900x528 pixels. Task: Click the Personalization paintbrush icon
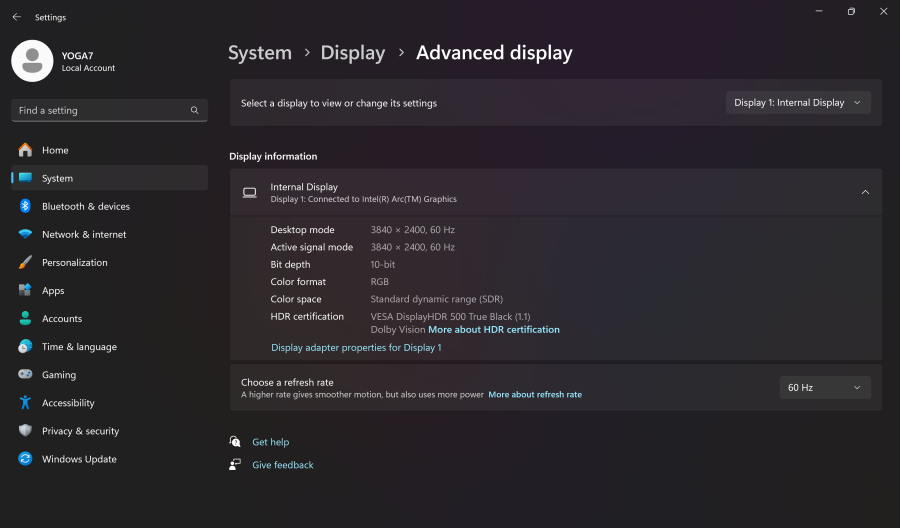(x=25, y=262)
